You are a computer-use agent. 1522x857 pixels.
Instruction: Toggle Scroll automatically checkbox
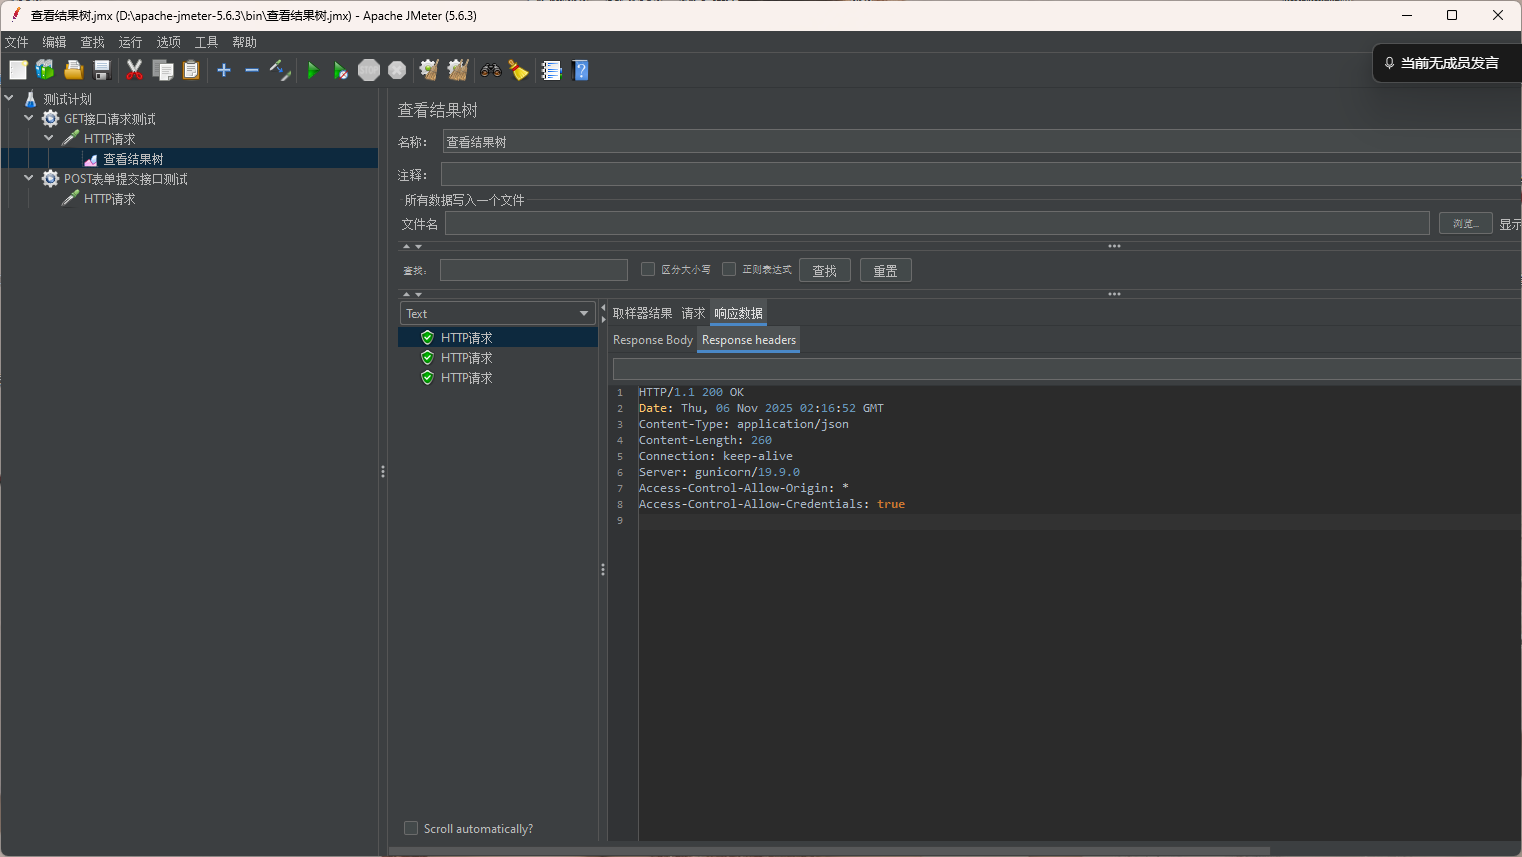click(411, 828)
